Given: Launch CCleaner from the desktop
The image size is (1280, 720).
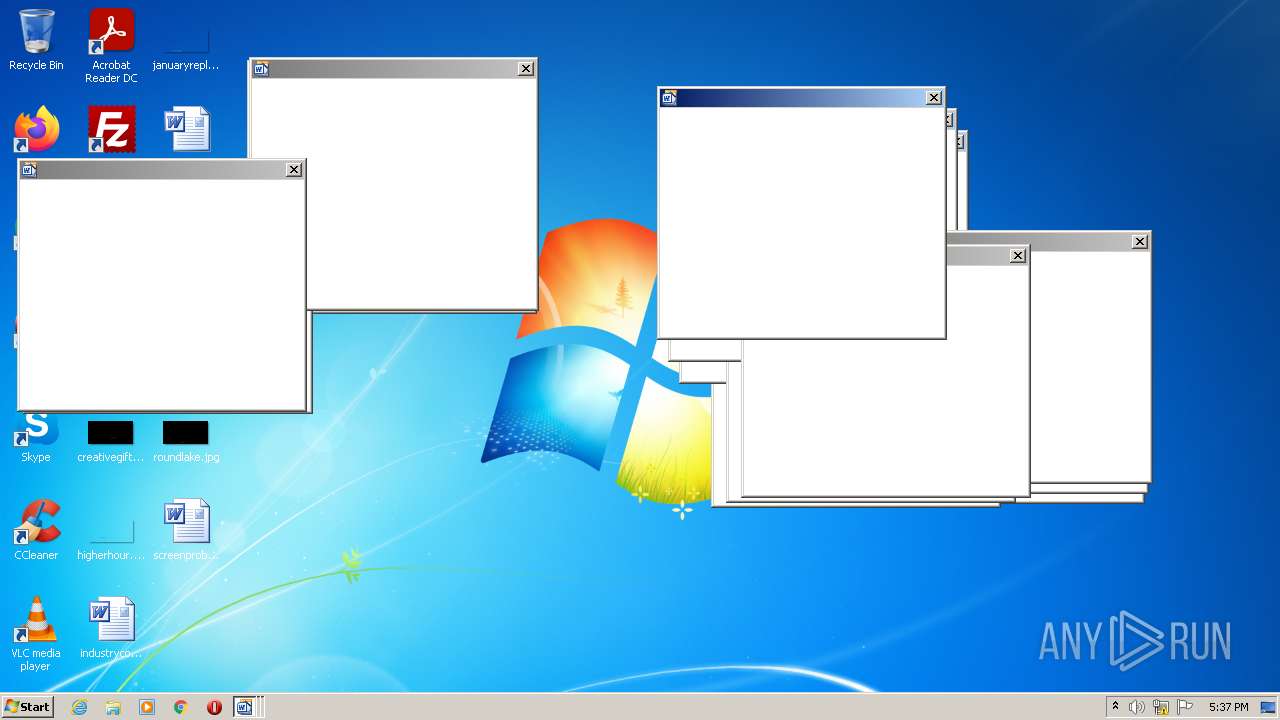Looking at the screenshot, I should click(36, 530).
